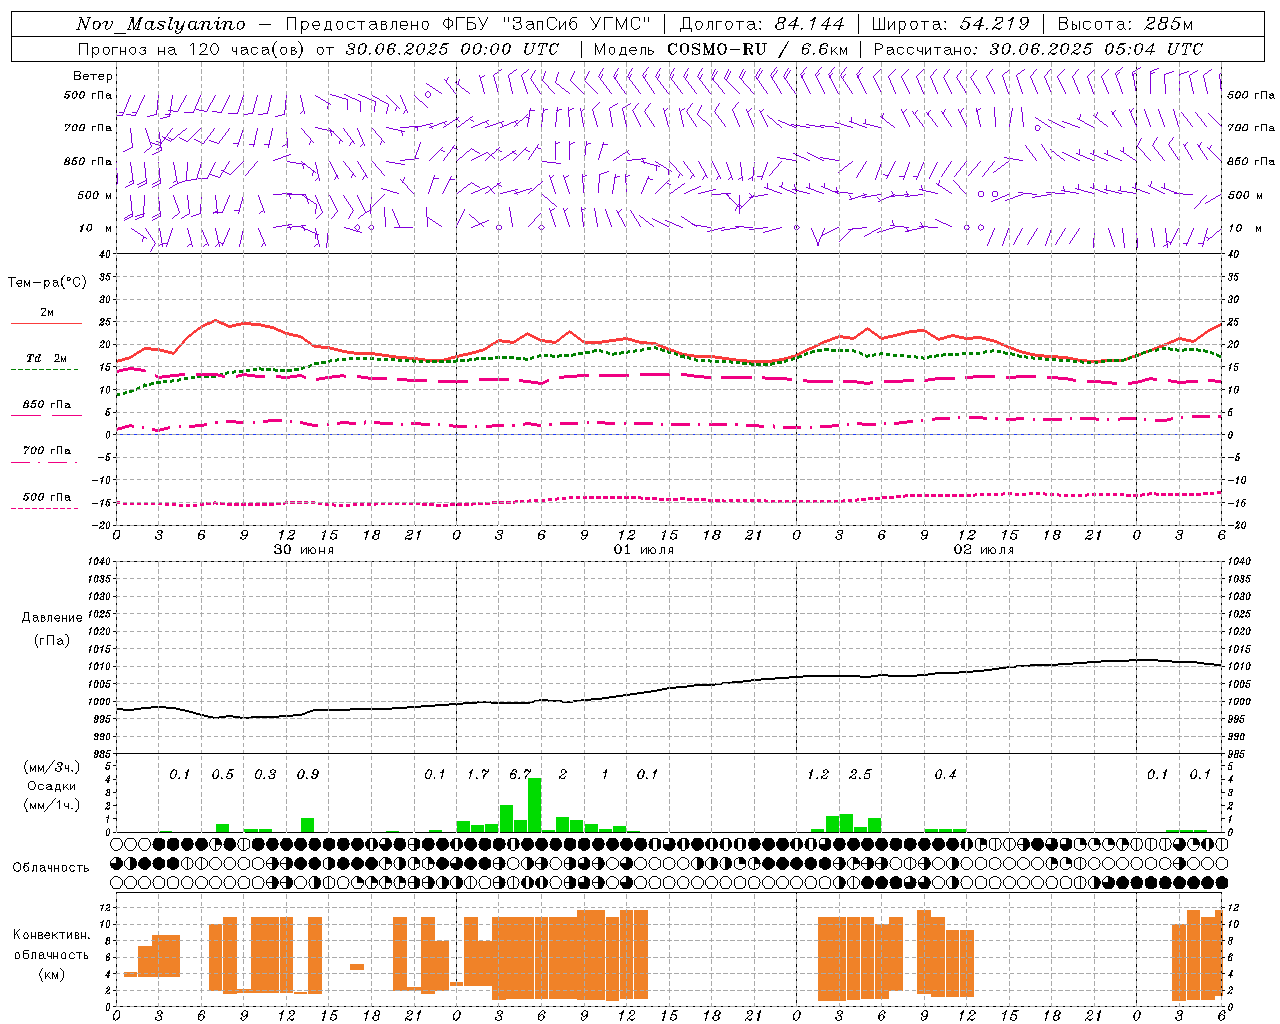The width and height of the screenshot is (1280, 1024).
Task: Click the "30 июня" date label
Action: (304, 550)
